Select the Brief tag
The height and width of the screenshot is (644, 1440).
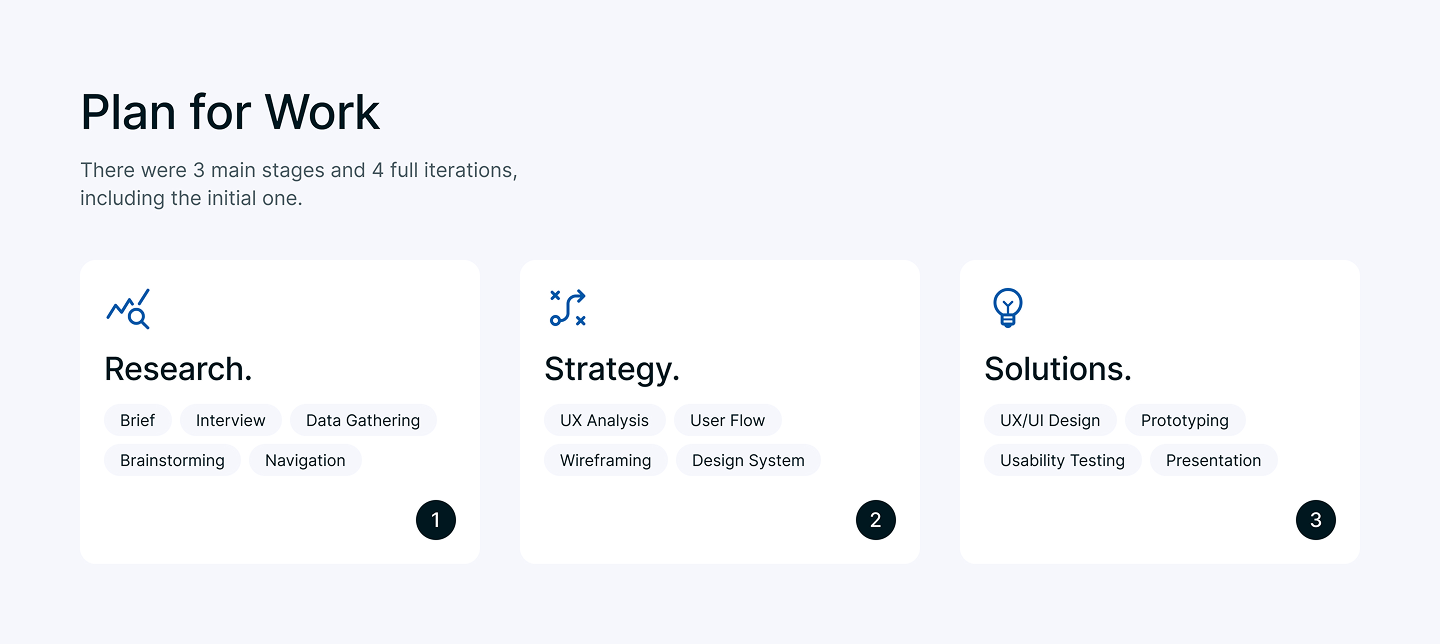pos(138,420)
